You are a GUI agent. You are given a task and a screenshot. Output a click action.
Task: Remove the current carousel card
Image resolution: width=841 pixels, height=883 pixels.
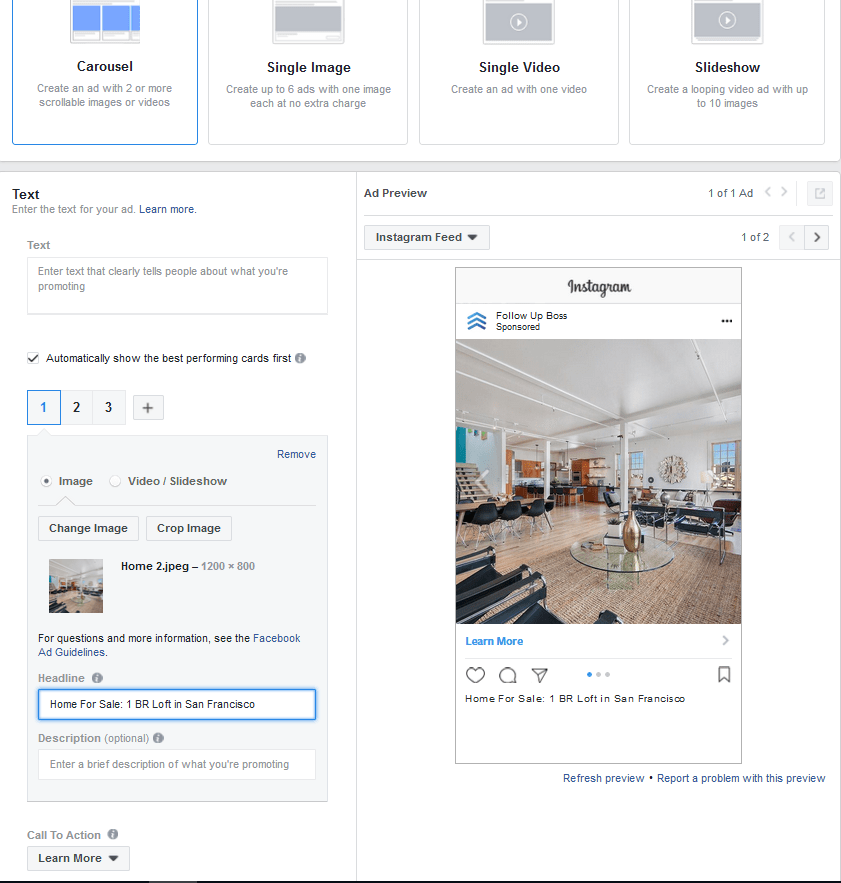[x=296, y=454]
